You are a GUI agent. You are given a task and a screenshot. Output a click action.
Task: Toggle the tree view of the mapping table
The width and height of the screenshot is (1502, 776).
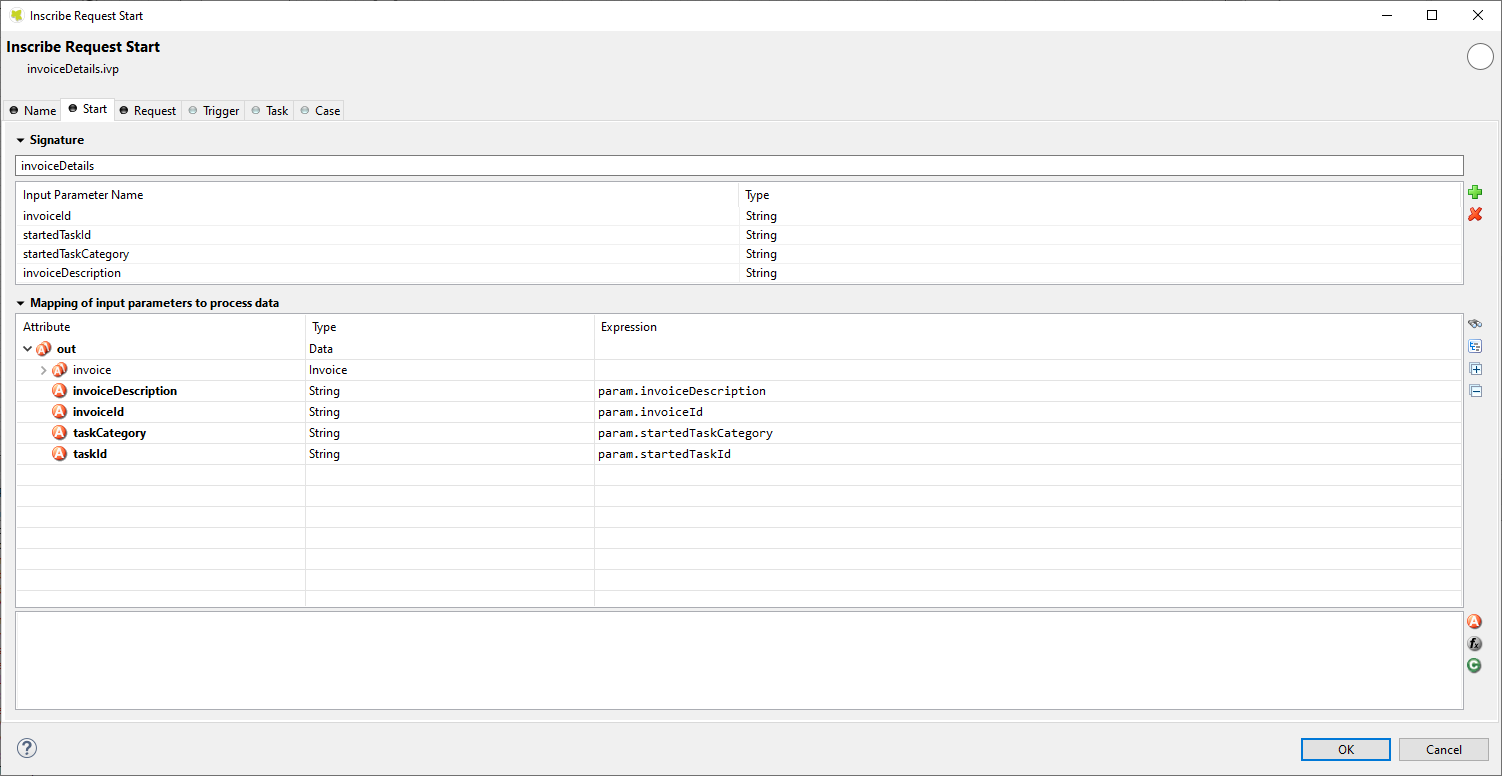1474,346
